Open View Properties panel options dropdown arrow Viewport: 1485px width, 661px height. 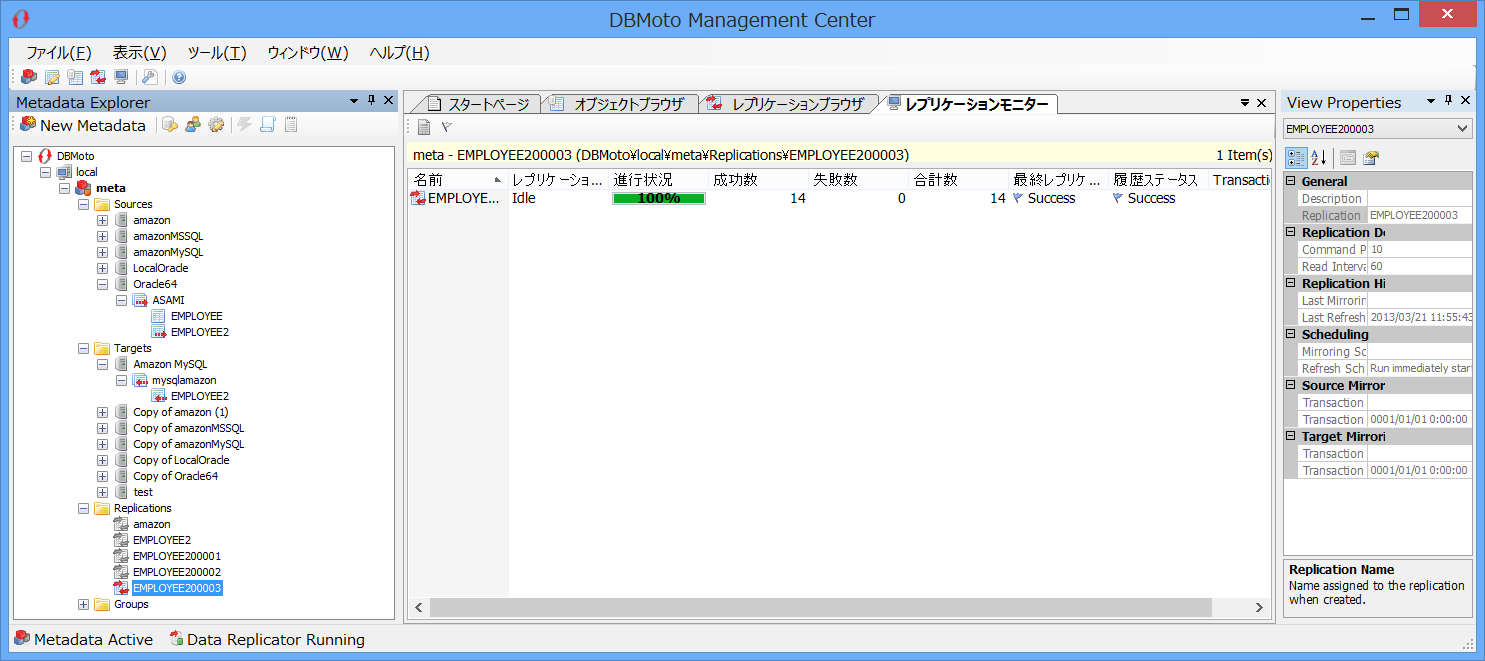pos(1431,101)
